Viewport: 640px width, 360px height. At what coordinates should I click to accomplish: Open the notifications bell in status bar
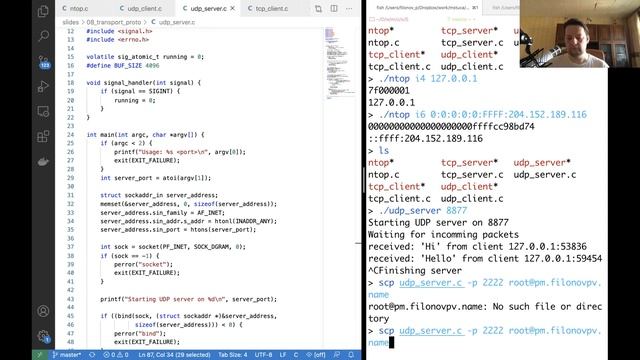pos(351,355)
